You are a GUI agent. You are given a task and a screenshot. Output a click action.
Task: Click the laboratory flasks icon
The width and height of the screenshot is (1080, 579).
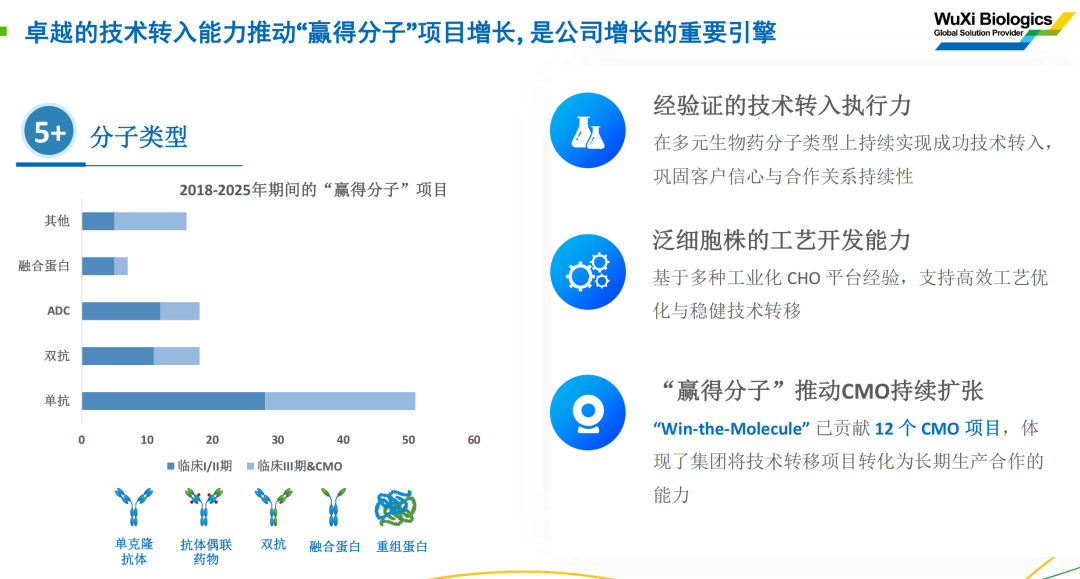click(x=587, y=131)
